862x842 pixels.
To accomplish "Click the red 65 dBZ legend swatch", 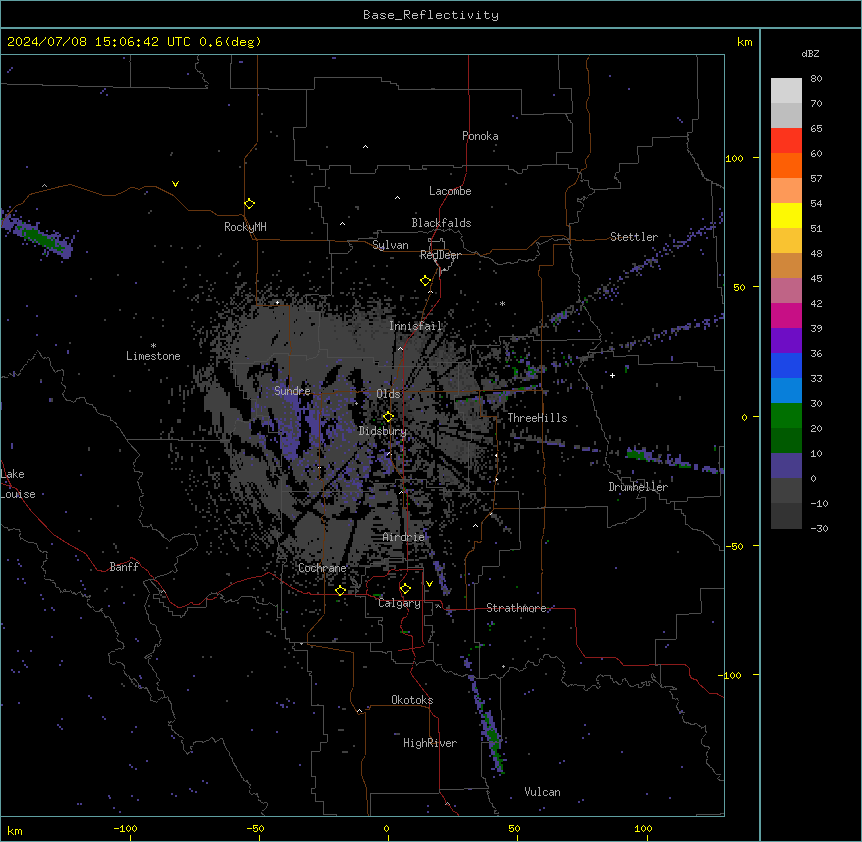I will point(786,140).
